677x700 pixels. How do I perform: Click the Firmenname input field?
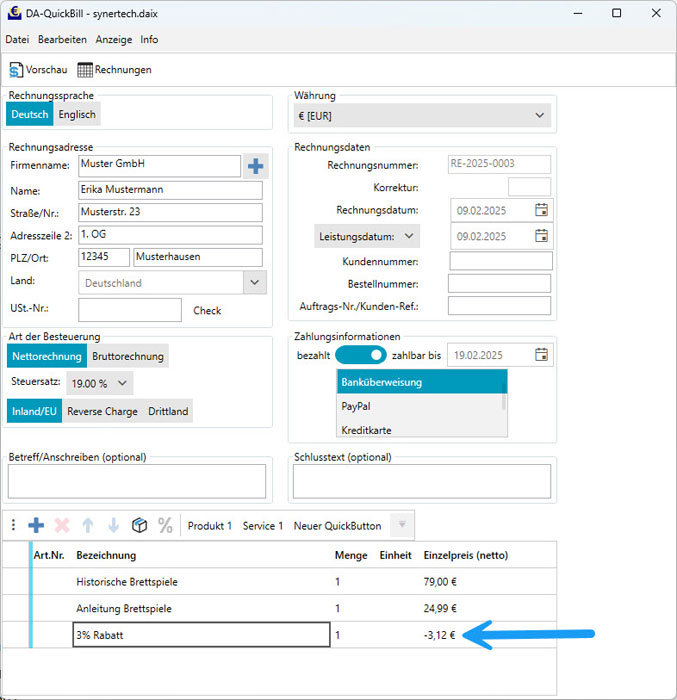pos(159,166)
